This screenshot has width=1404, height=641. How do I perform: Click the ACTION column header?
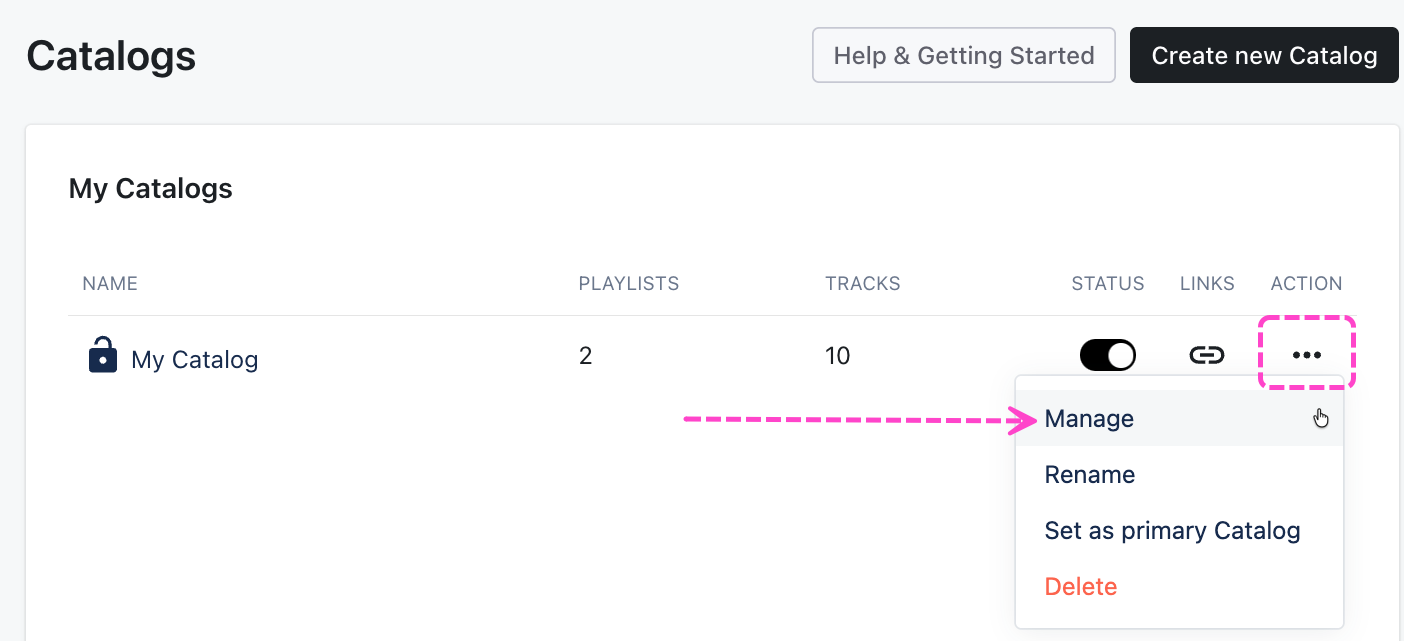pyautogui.click(x=1306, y=284)
